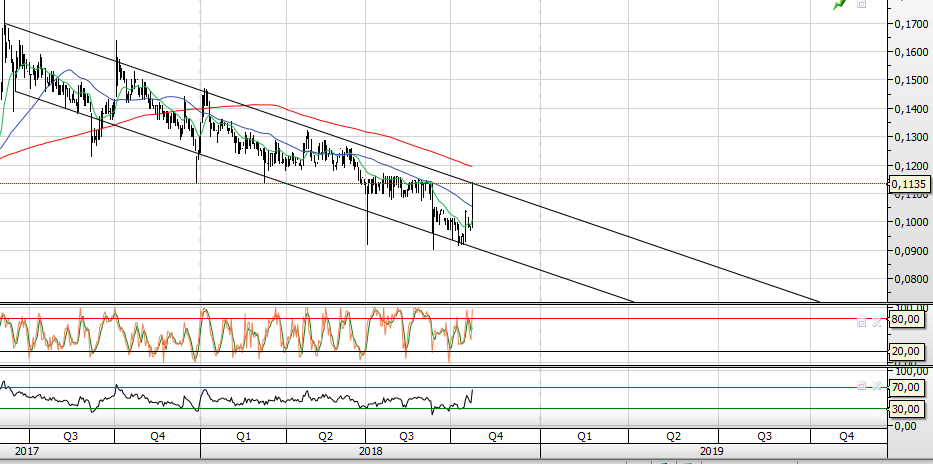
Task: Click the 2019 year label
Action: coord(712,452)
